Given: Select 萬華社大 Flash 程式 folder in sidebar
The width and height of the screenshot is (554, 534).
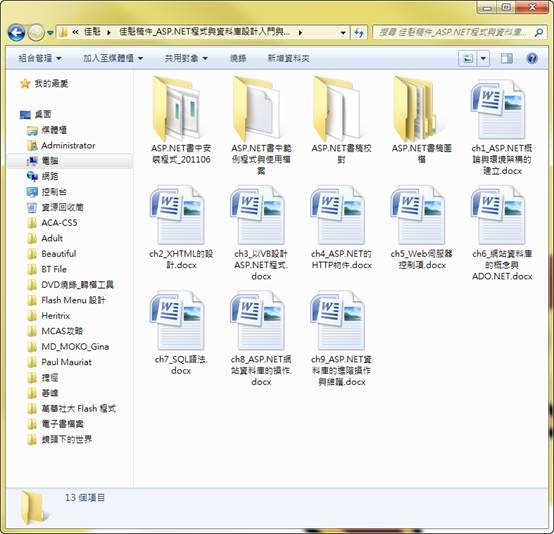Looking at the screenshot, I should point(71,409).
